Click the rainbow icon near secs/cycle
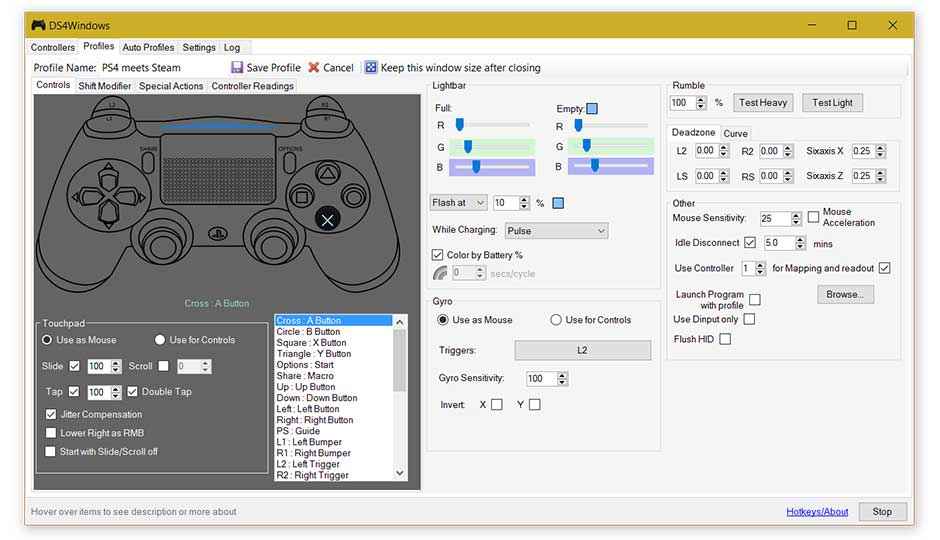Viewport: 940px width, 540px height. click(x=440, y=273)
